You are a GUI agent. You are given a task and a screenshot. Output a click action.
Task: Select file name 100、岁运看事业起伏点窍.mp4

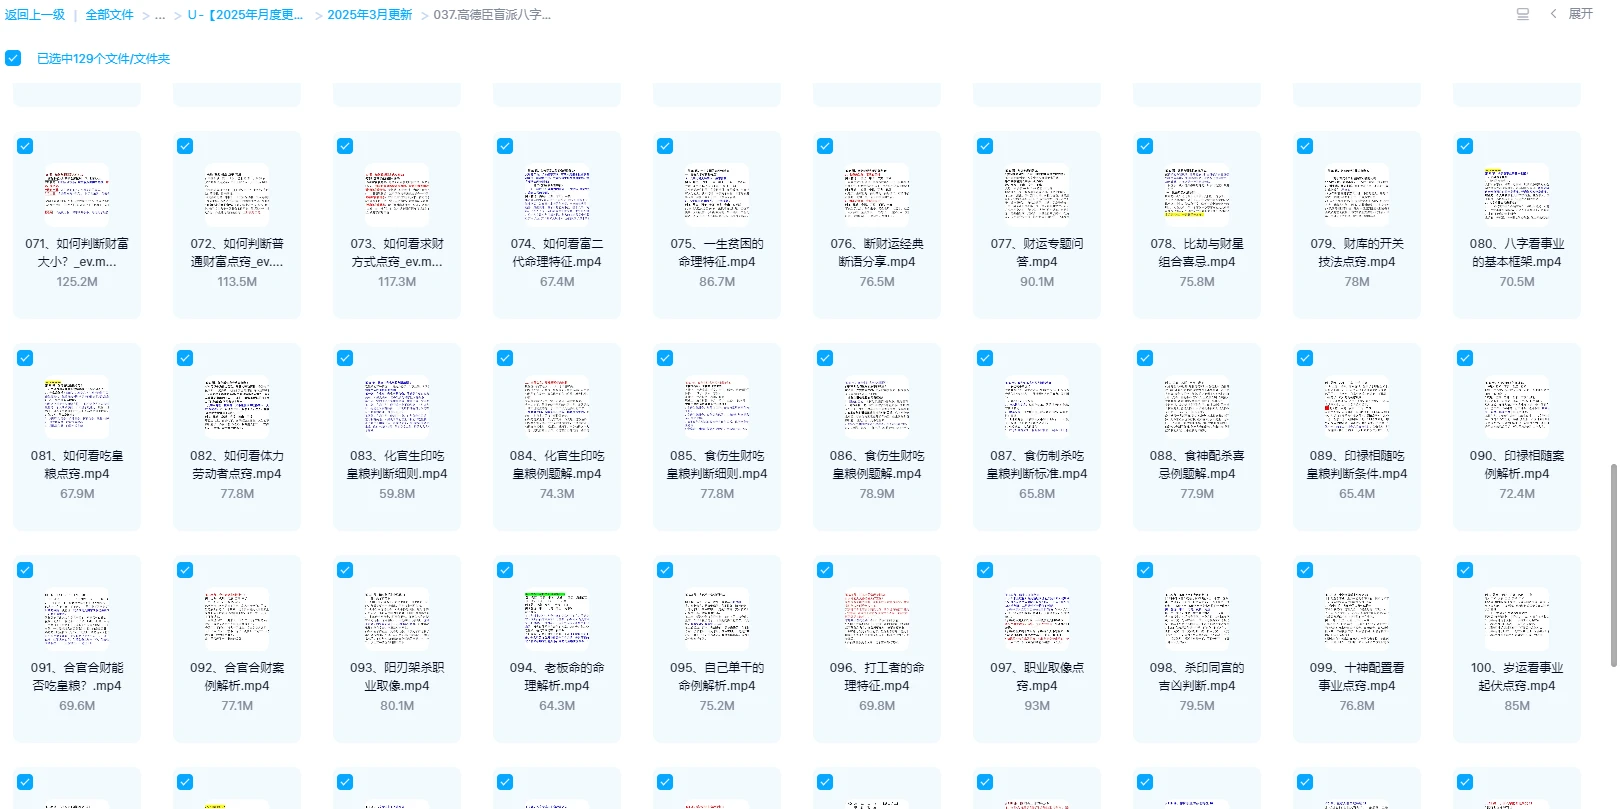pyautogui.click(x=1517, y=677)
